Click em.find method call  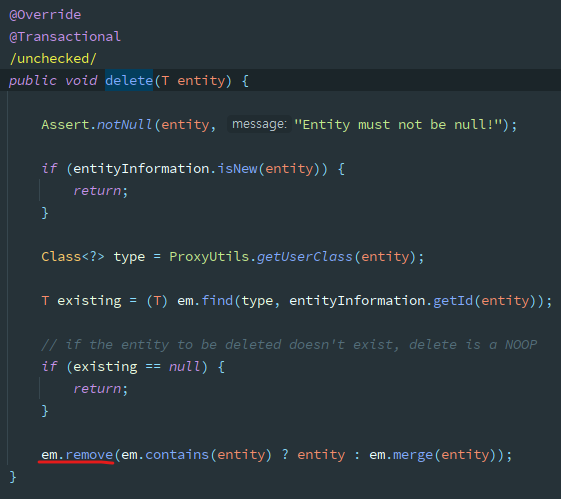coord(205,300)
